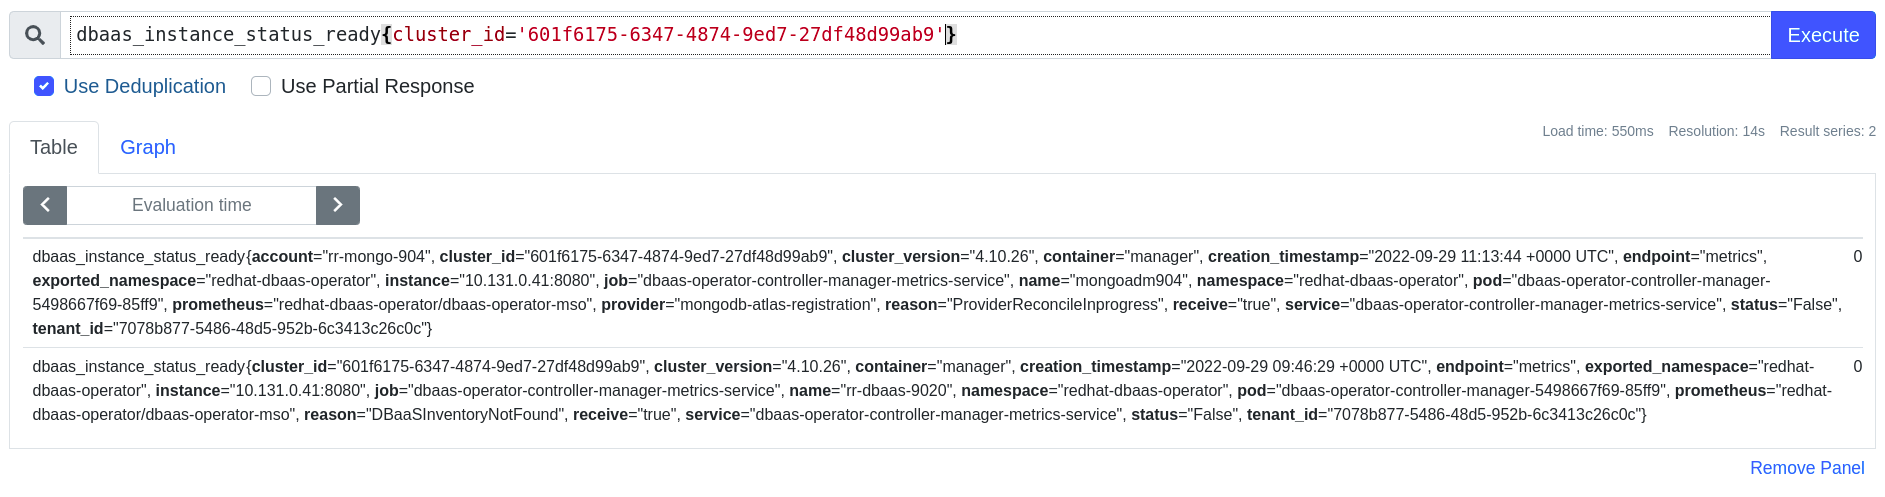The image size is (1885, 497).
Task: Click the magnifying glass search icon
Action: (x=35, y=35)
